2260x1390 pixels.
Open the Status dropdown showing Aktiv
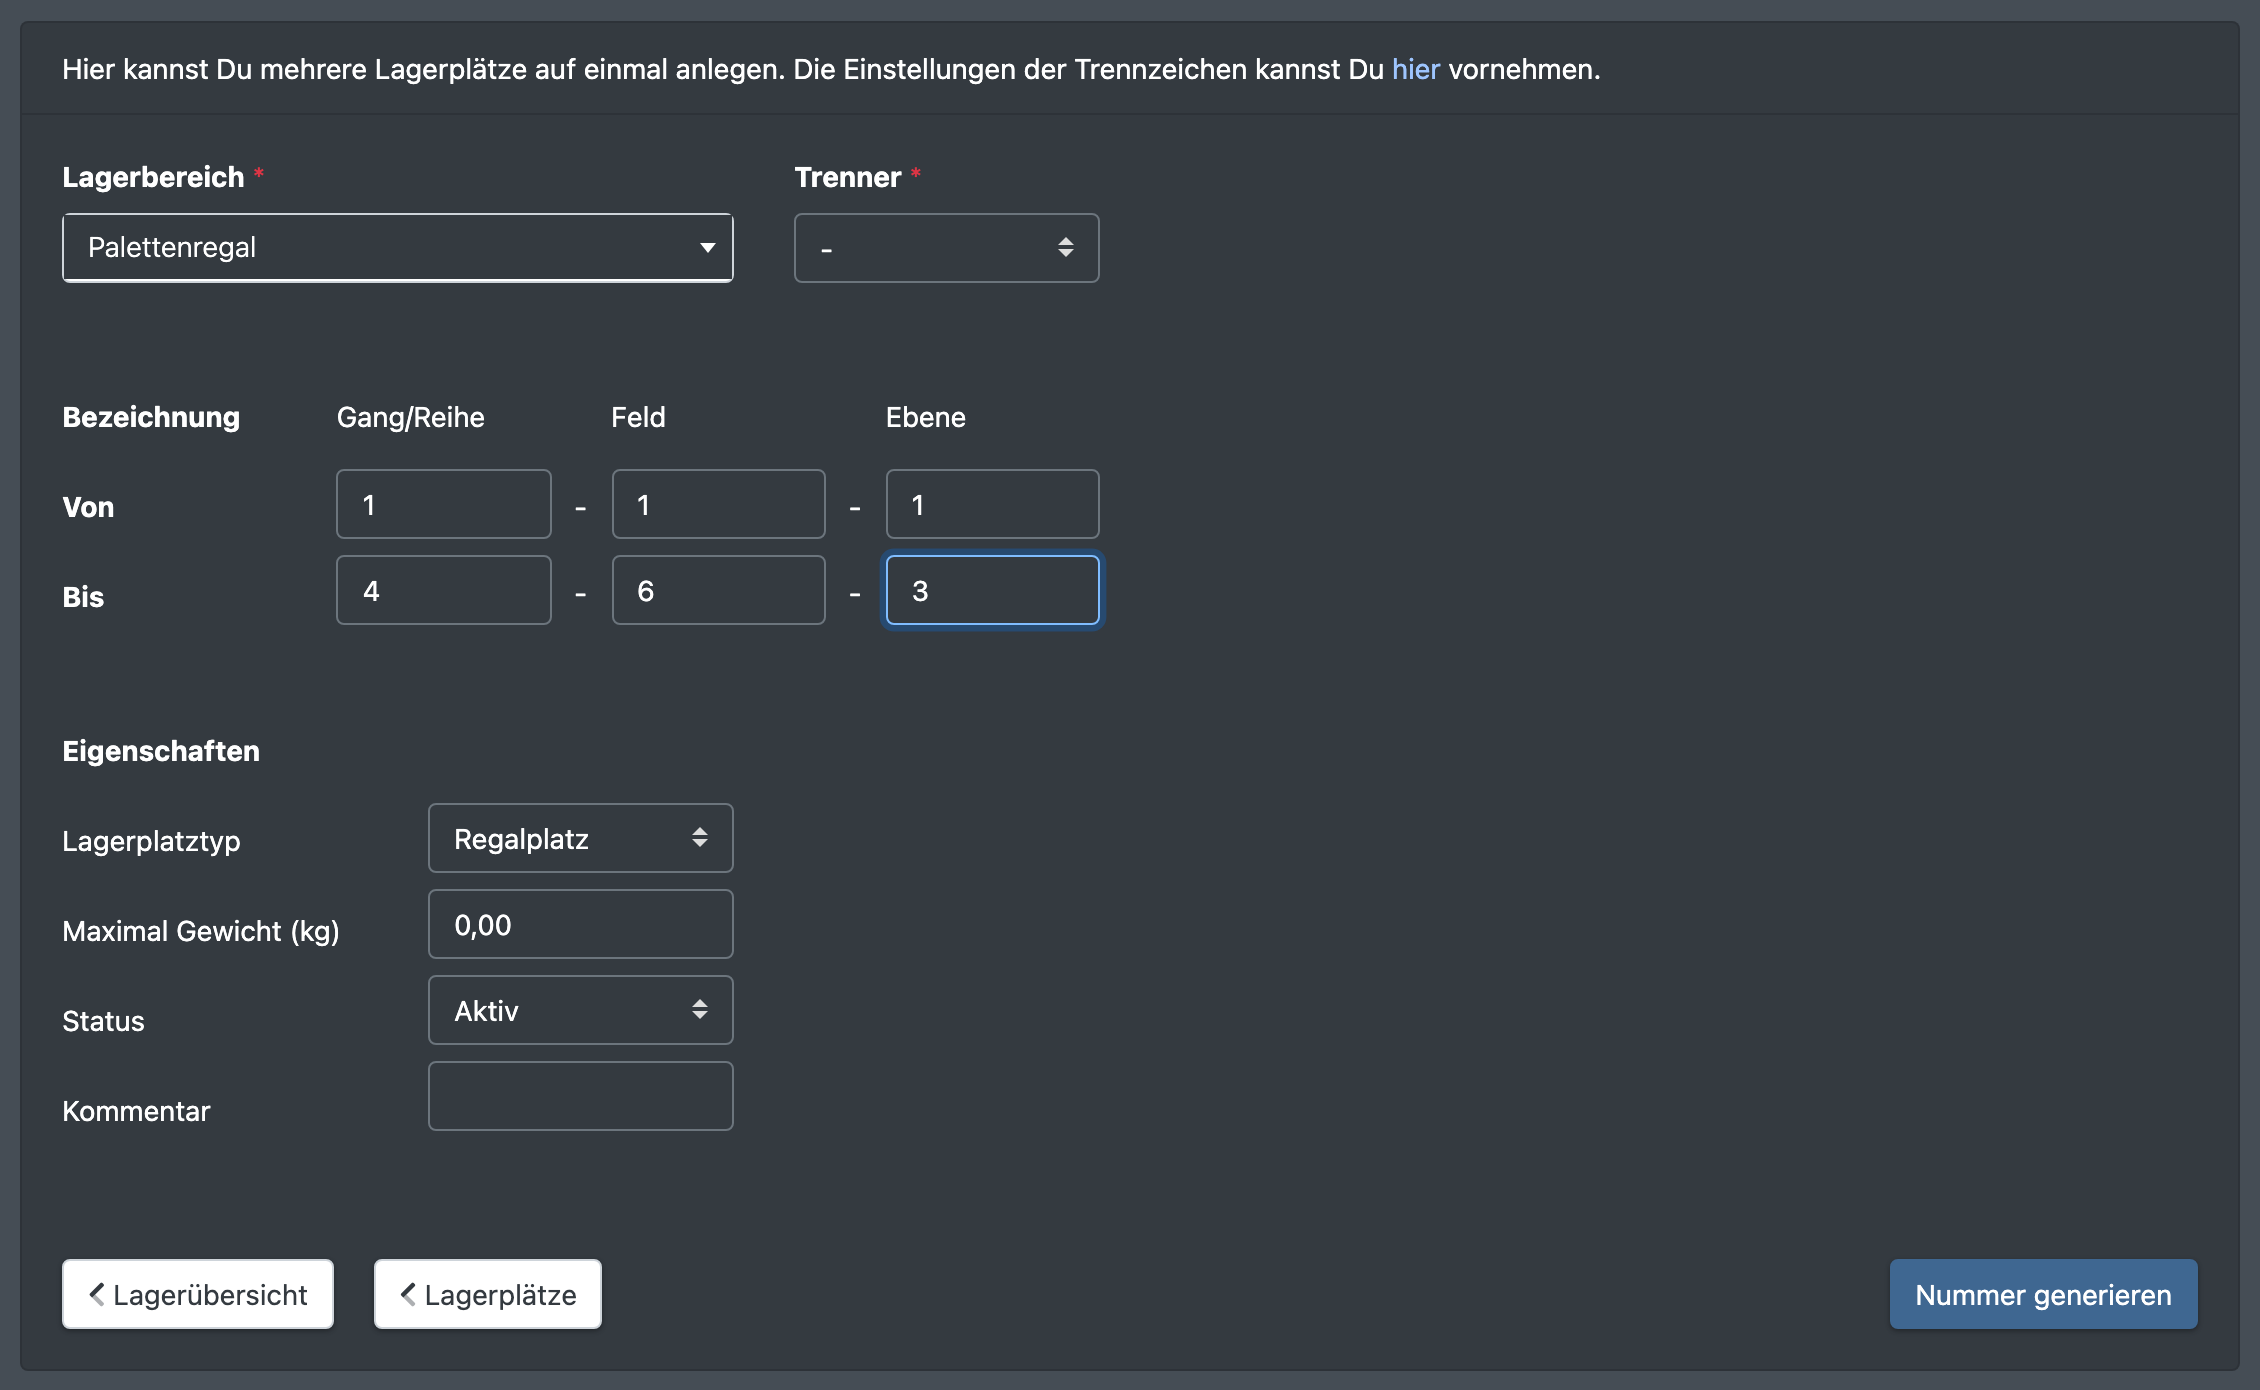point(580,1010)
